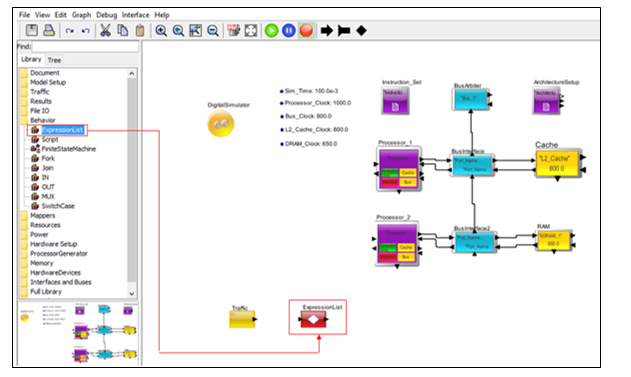Image resolution: width=631 pixels, height=377 pixels.
Task: Select SwitchCase item in Behavior folder
Action: click(58, 206)
